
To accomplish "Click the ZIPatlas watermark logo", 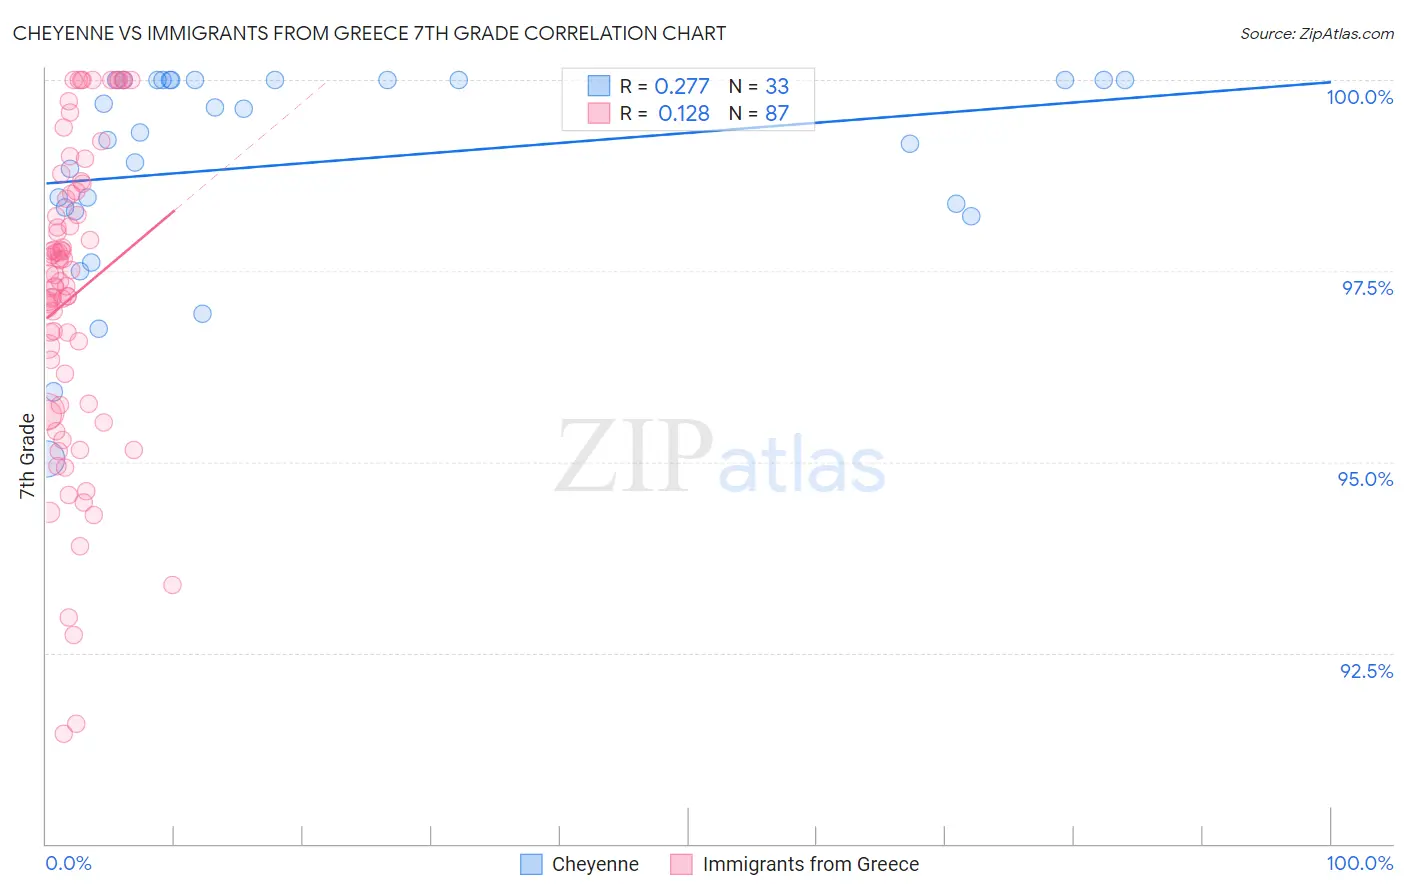I will [x=720, y=459].
